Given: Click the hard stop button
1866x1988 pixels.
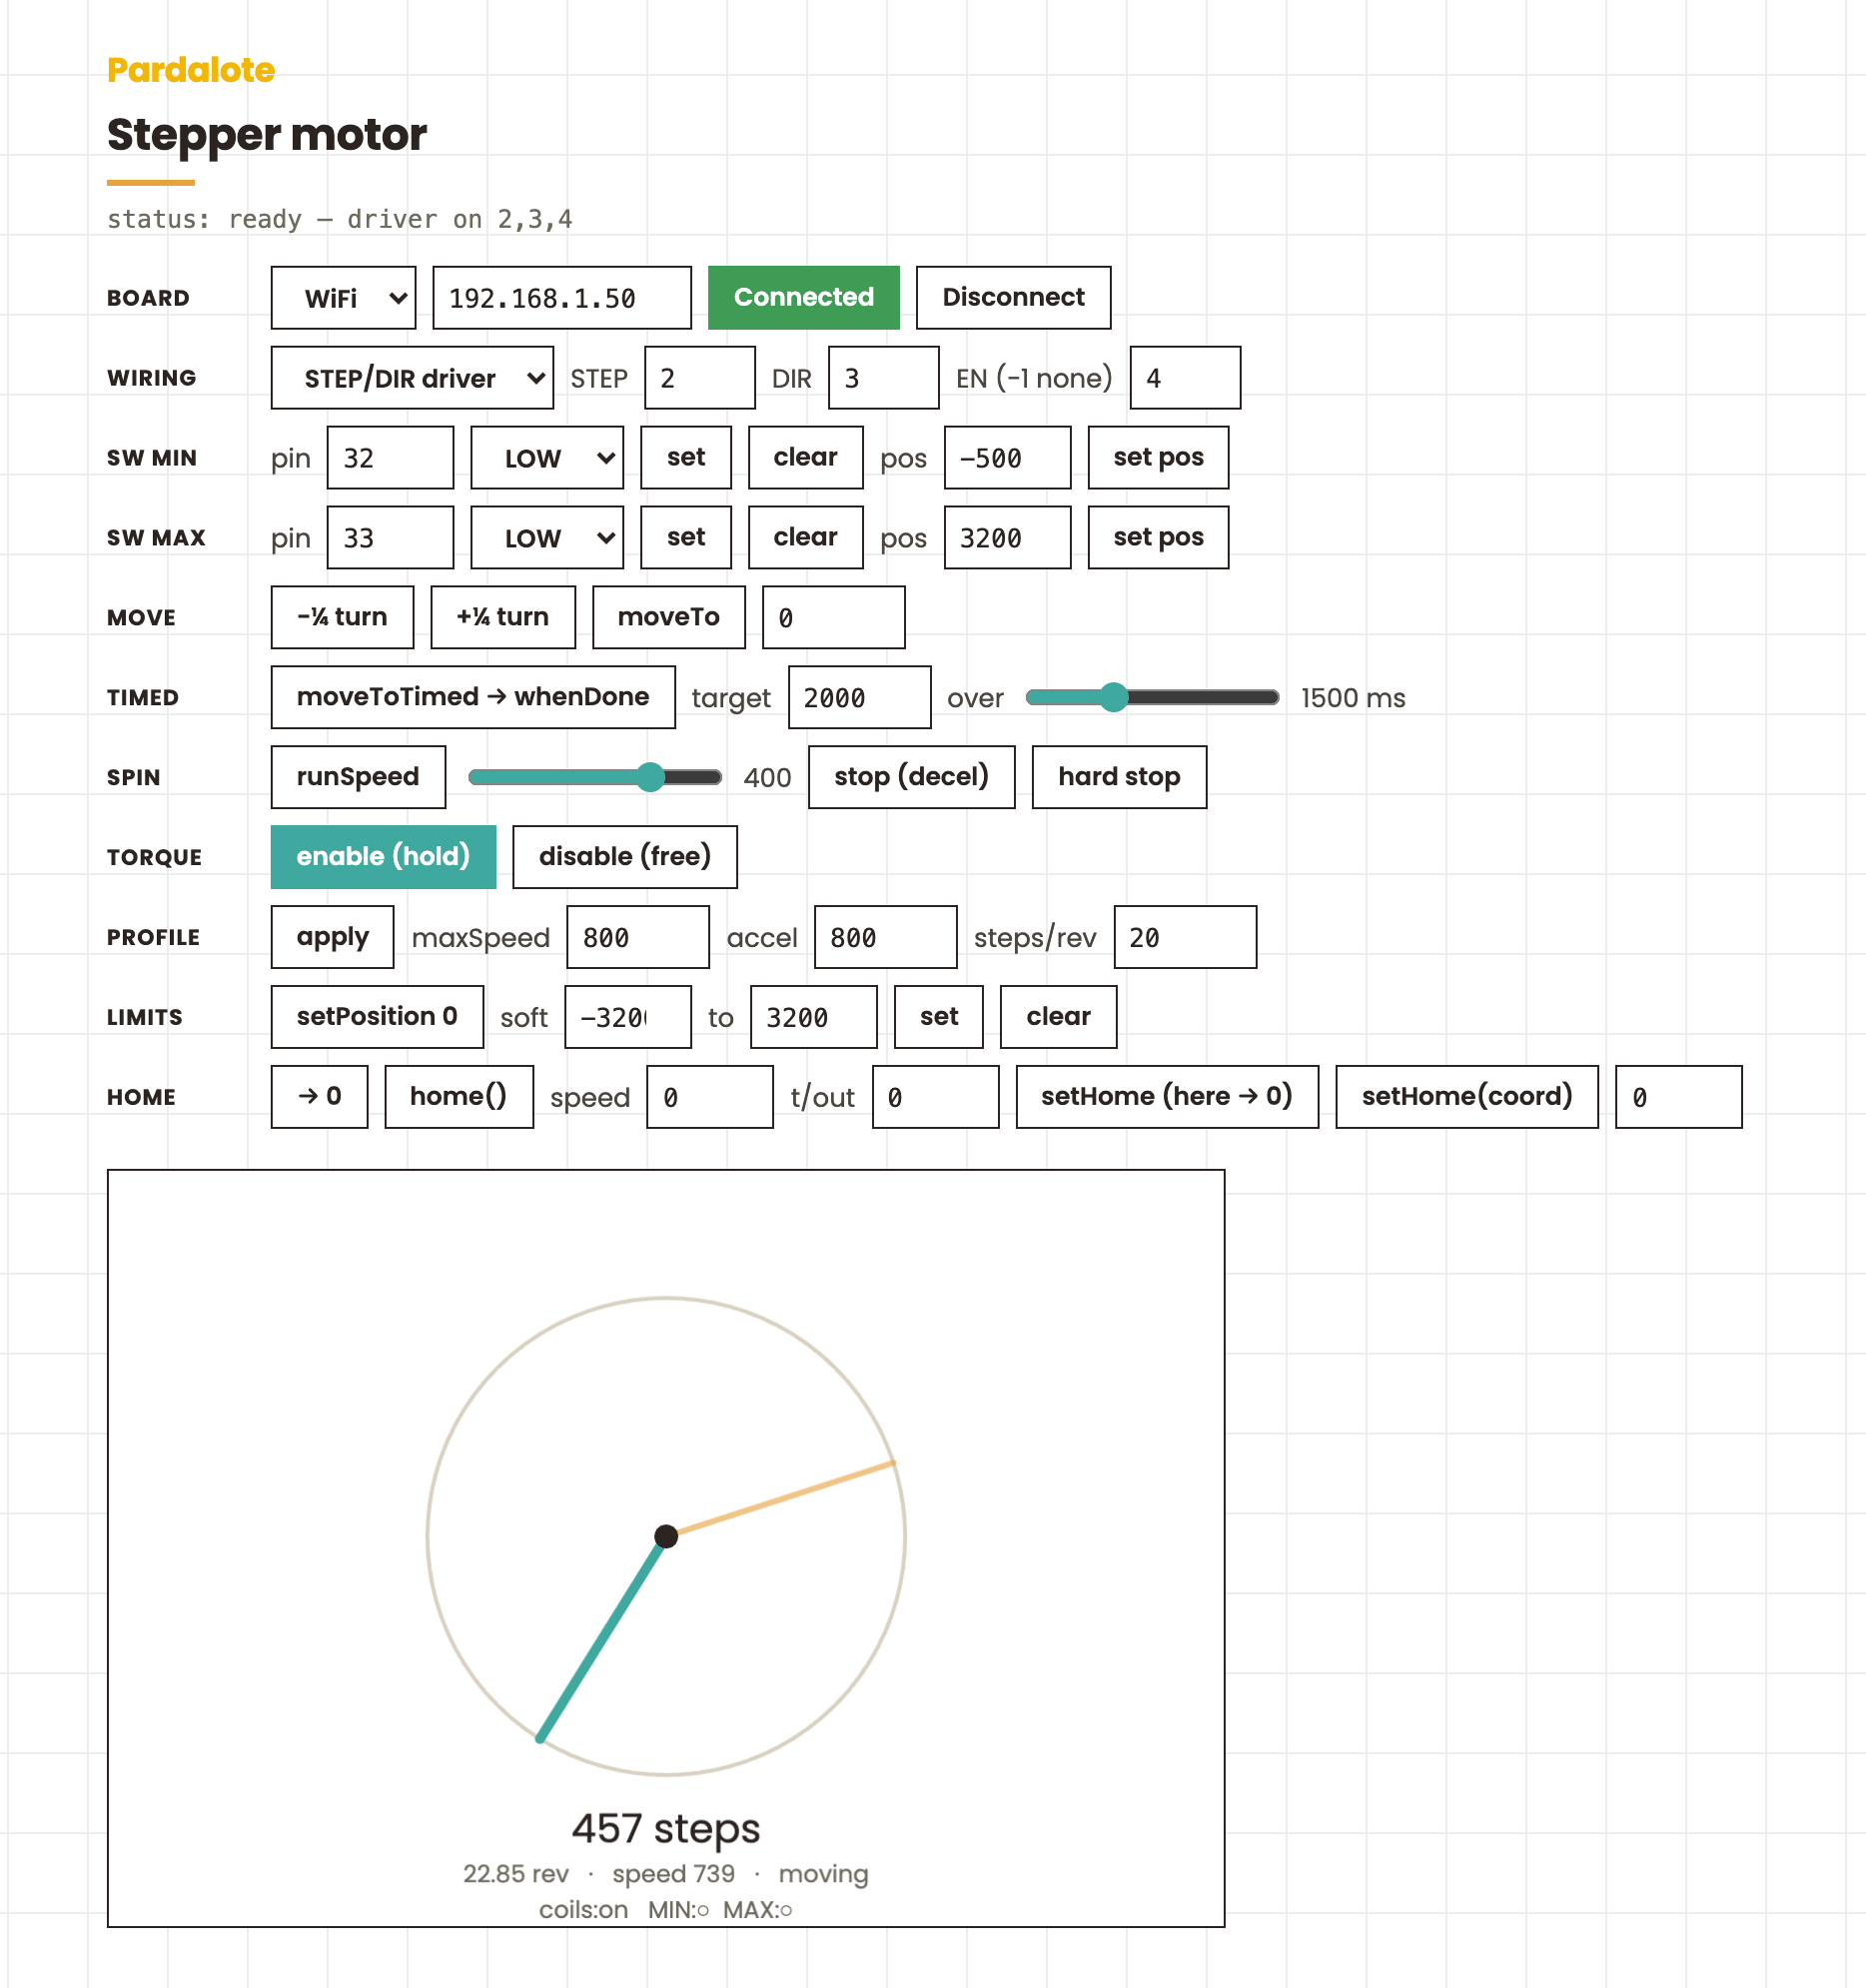Looking at the screenshot, I should [1119, 778].
